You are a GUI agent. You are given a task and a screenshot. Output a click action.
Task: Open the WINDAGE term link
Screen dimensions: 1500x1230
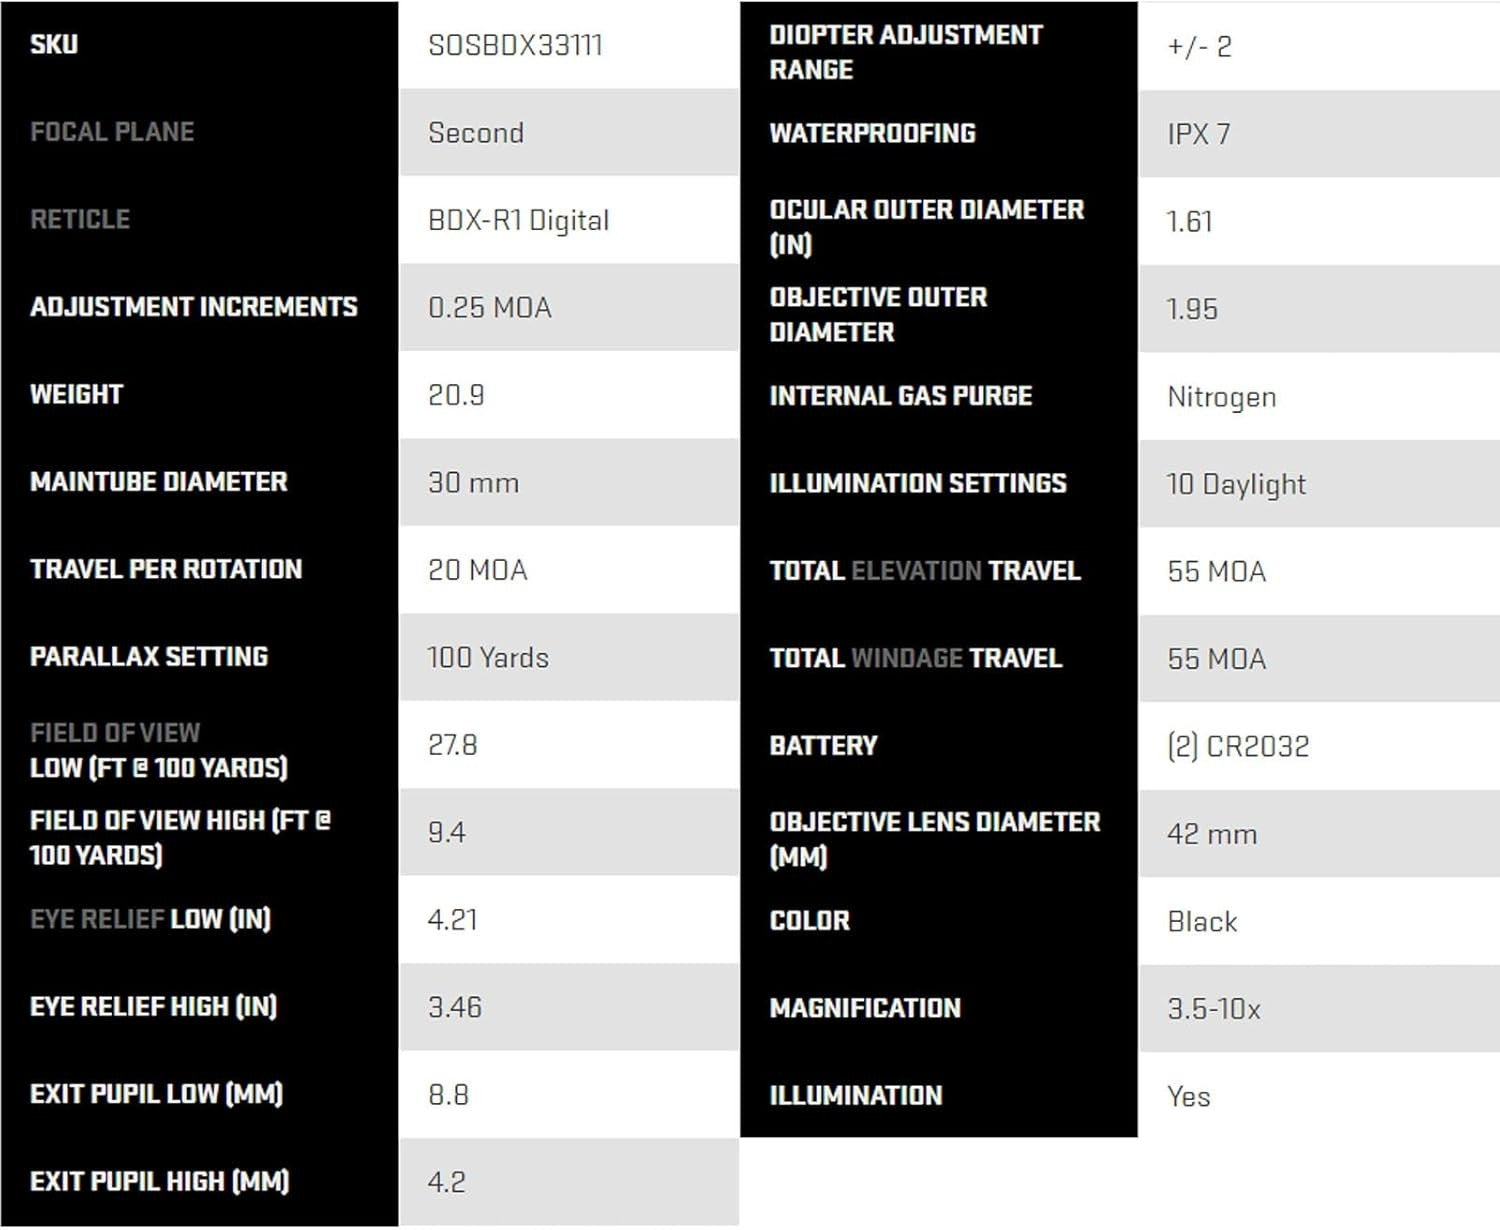pyautogui.click(x=907, y=658)
